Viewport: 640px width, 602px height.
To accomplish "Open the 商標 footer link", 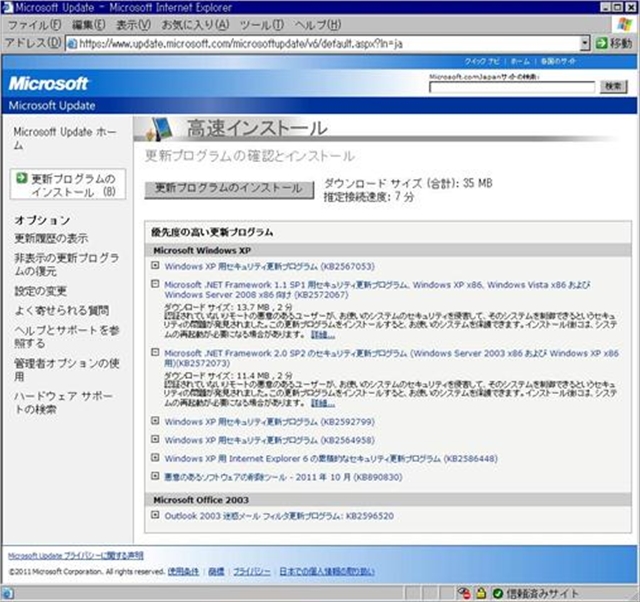I will [216, 571].
